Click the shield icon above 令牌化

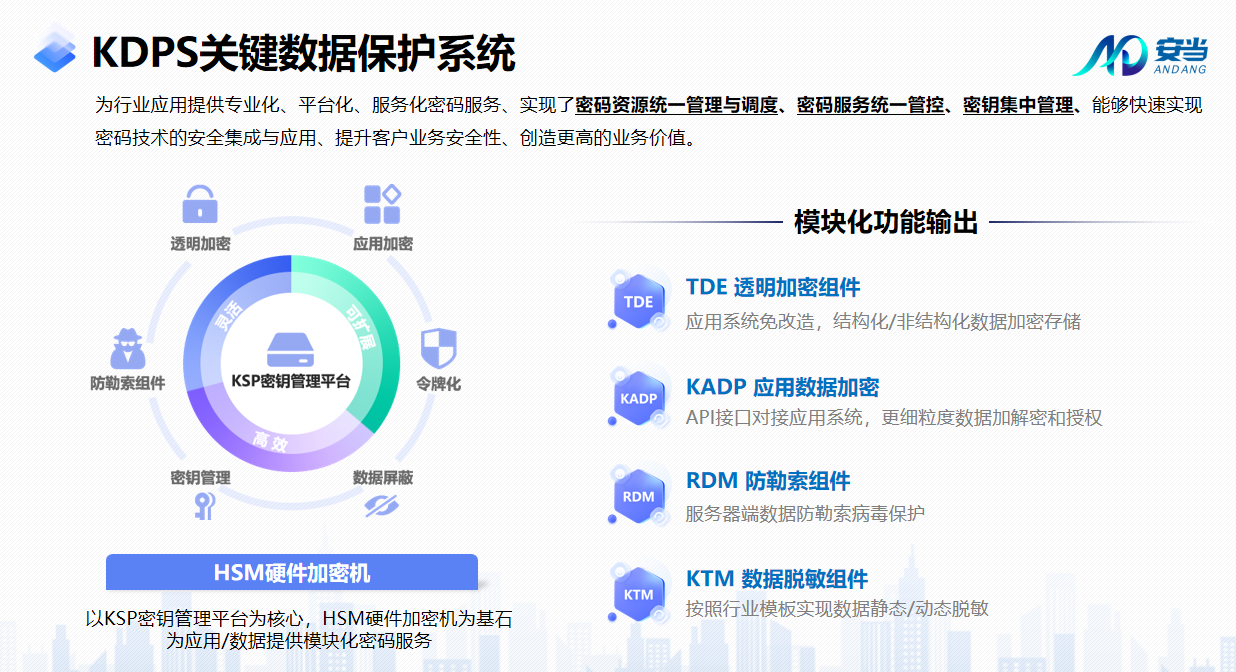click(x=438, y=347)
